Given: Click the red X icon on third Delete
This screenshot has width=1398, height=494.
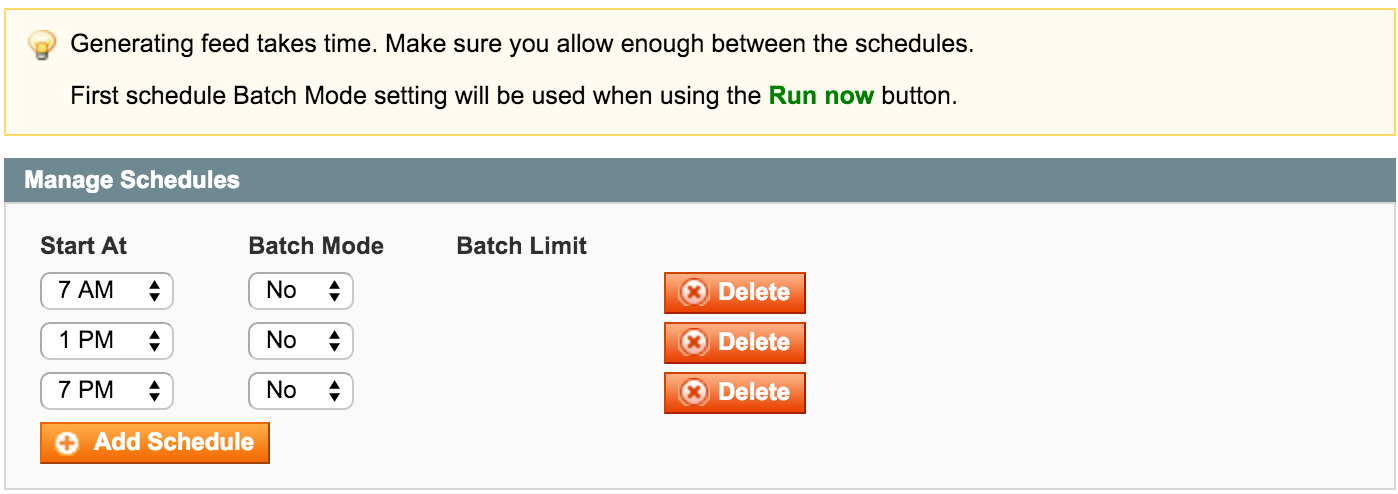Looking at the screenshot, I should pos(694,393).
